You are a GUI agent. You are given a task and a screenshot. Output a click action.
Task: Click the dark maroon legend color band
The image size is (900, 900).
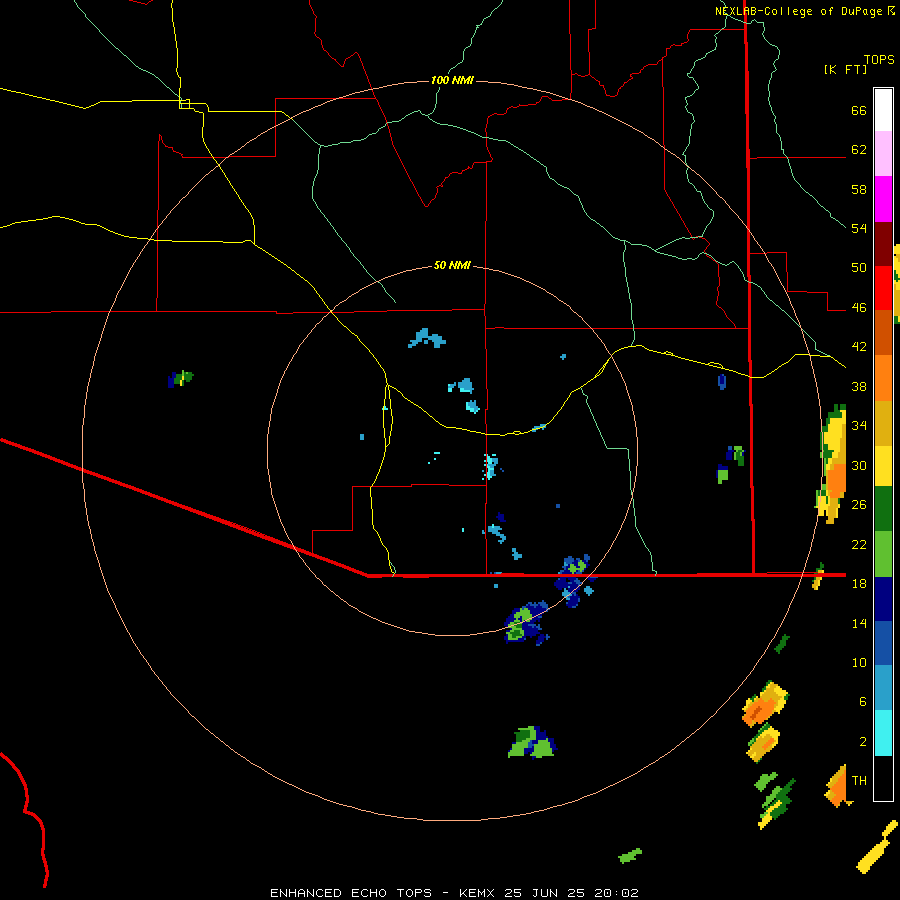pos(883,244)
